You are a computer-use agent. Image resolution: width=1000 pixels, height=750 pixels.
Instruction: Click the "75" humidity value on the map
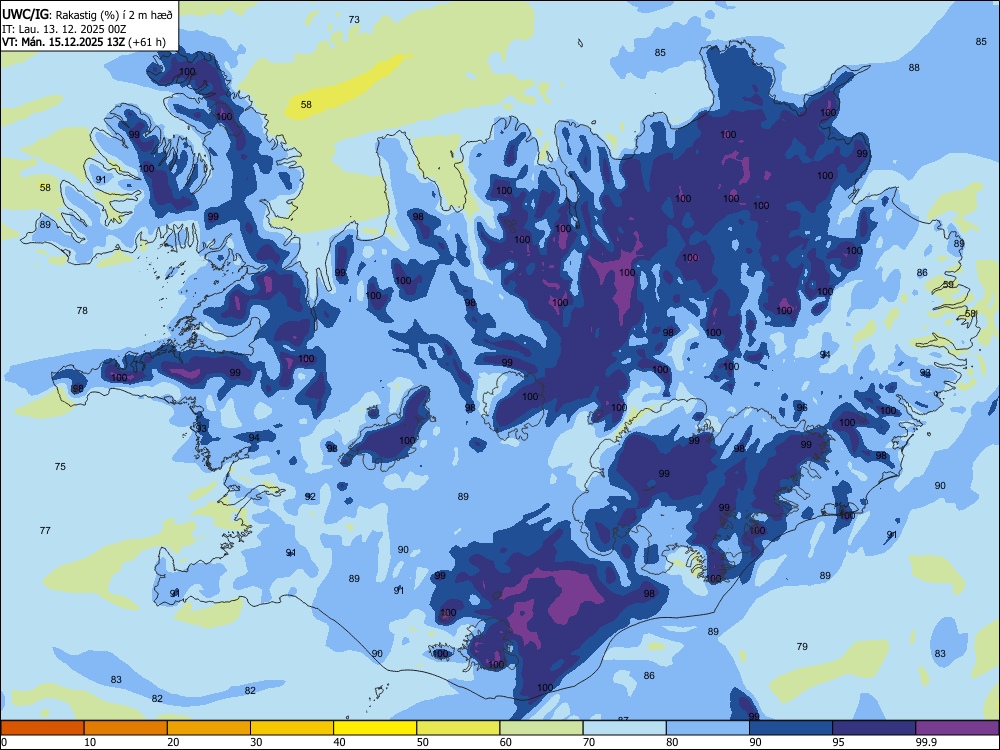[60, 466]
